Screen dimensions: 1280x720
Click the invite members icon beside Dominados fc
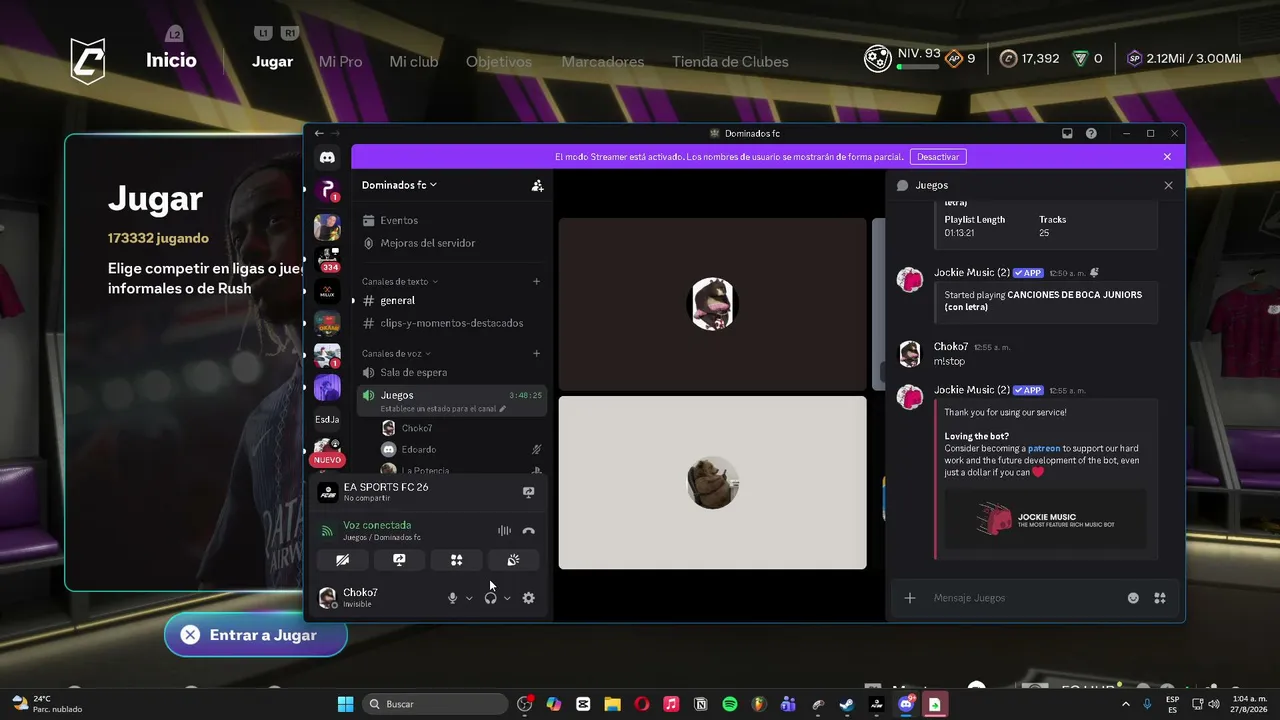pos(537,185)
